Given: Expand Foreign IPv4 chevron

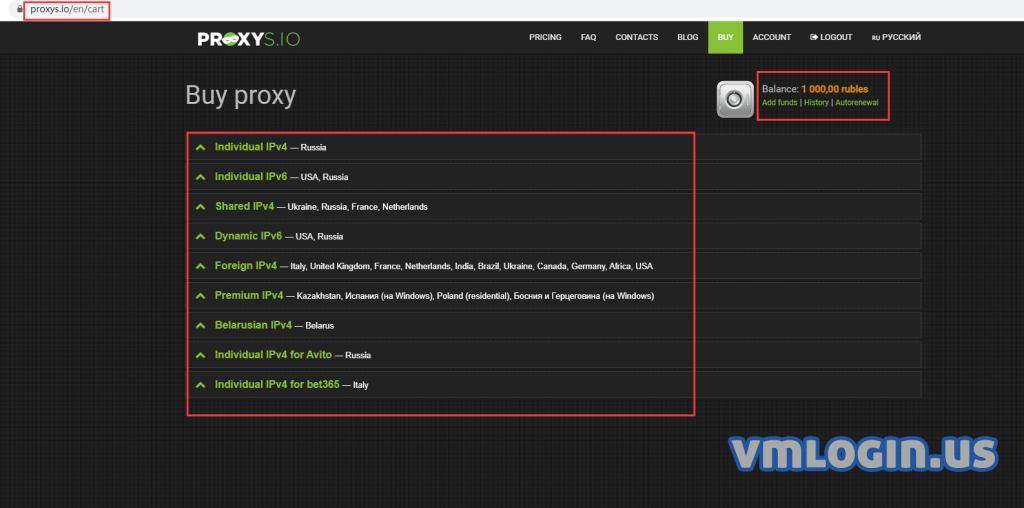Looking at the screenshot, I should coord(200,266).
